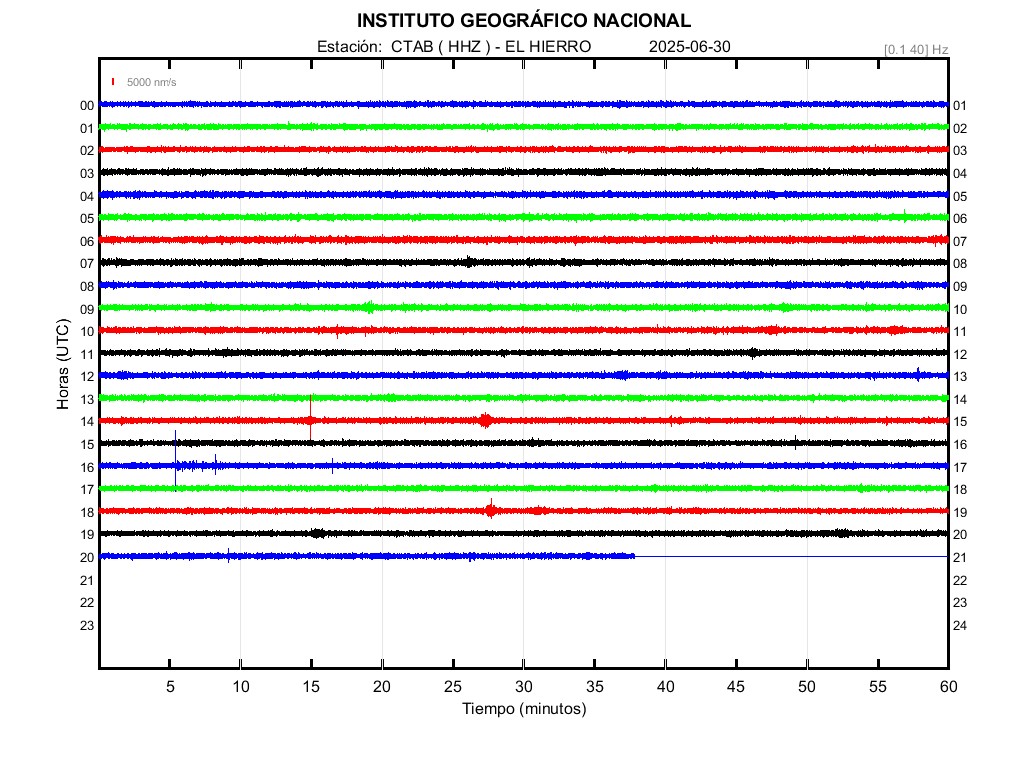The image size is (1024, 768).
Task: Click the red event burst at 18h minute 27
Action: point(490,509)
